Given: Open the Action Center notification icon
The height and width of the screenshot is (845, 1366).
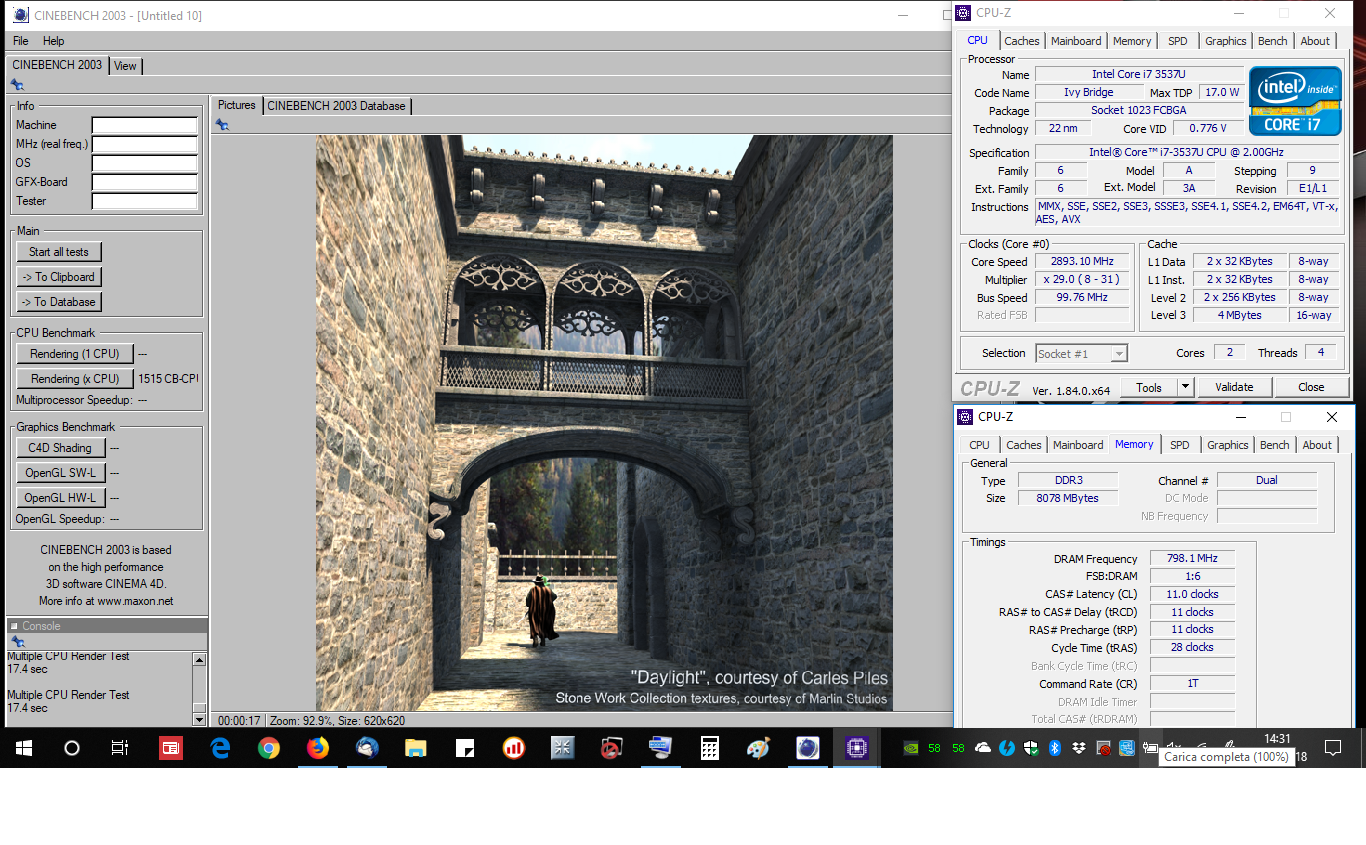Looking at the screenshot, I should (x=1333, y=747).
